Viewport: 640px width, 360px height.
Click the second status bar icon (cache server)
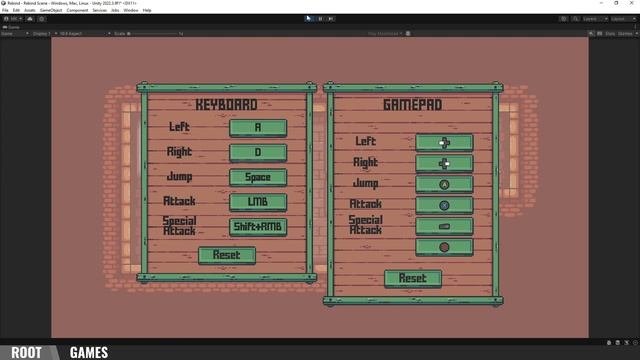click(x=618, y=343)
